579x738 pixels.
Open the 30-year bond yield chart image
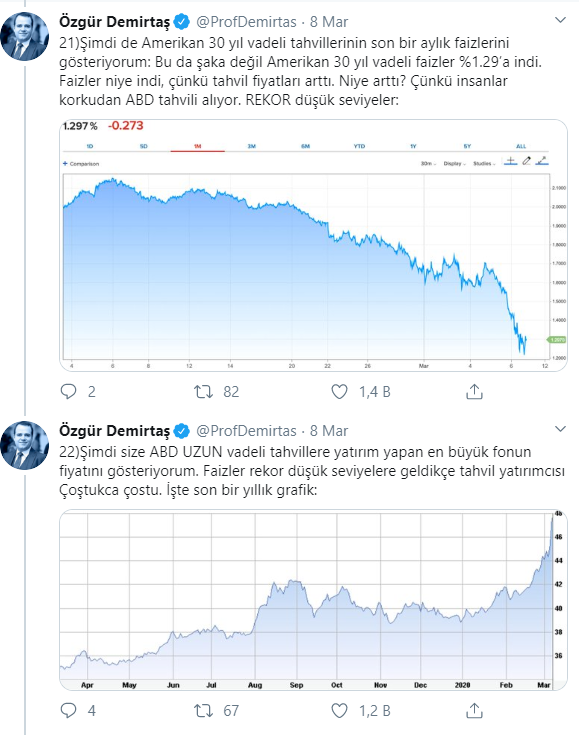click(314, 245)
